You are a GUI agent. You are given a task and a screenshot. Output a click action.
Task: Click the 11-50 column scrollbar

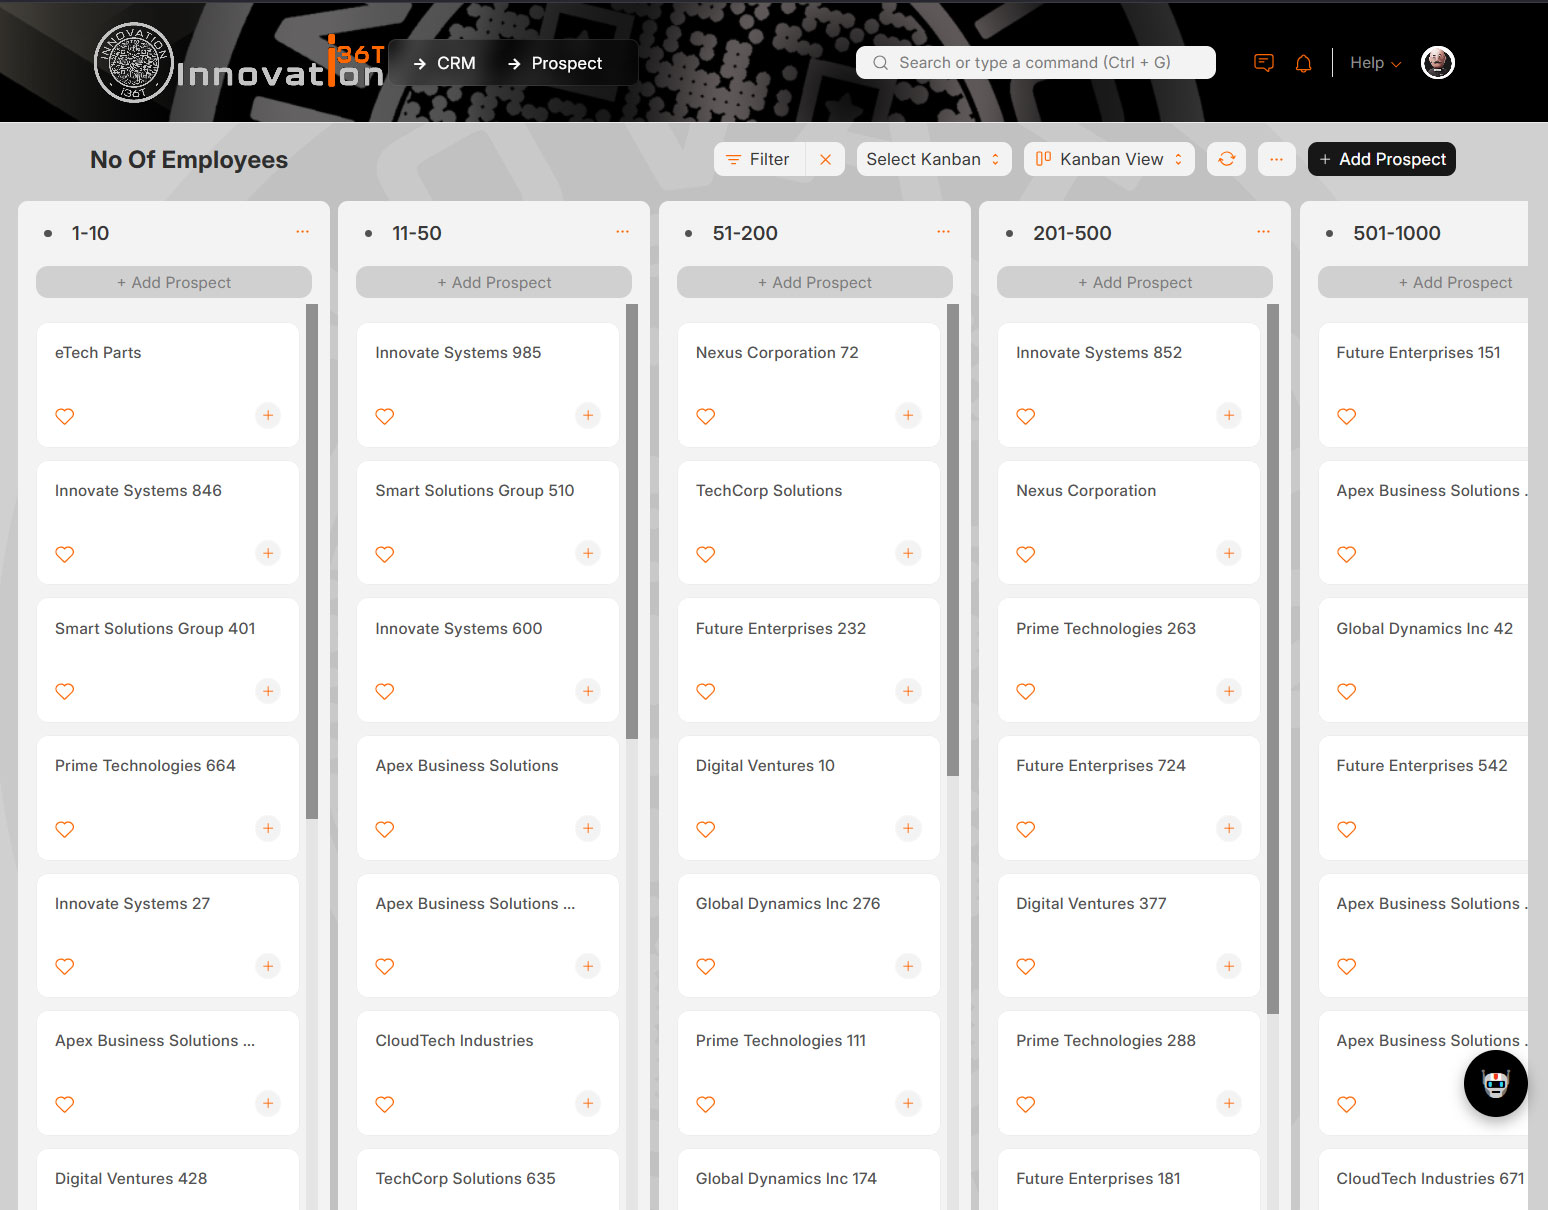click(631, 520)
